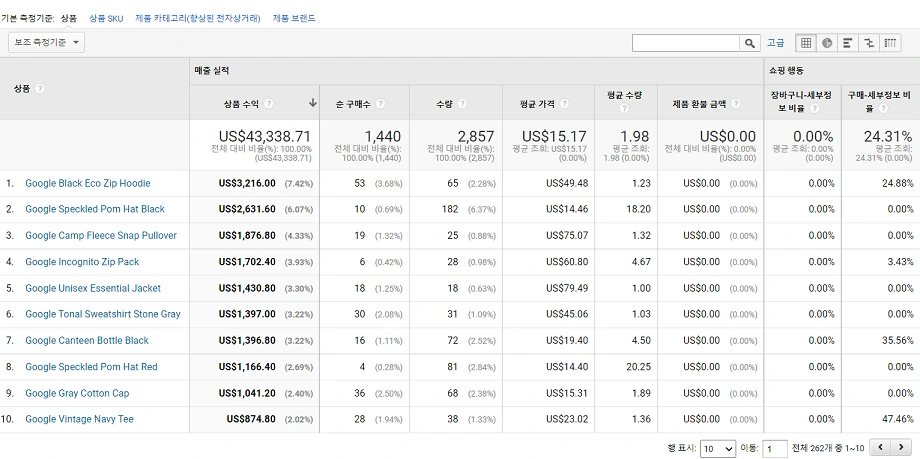
Task: Open Google Tonal Sweatshirt Stone Gray
Action: [103, 314]
